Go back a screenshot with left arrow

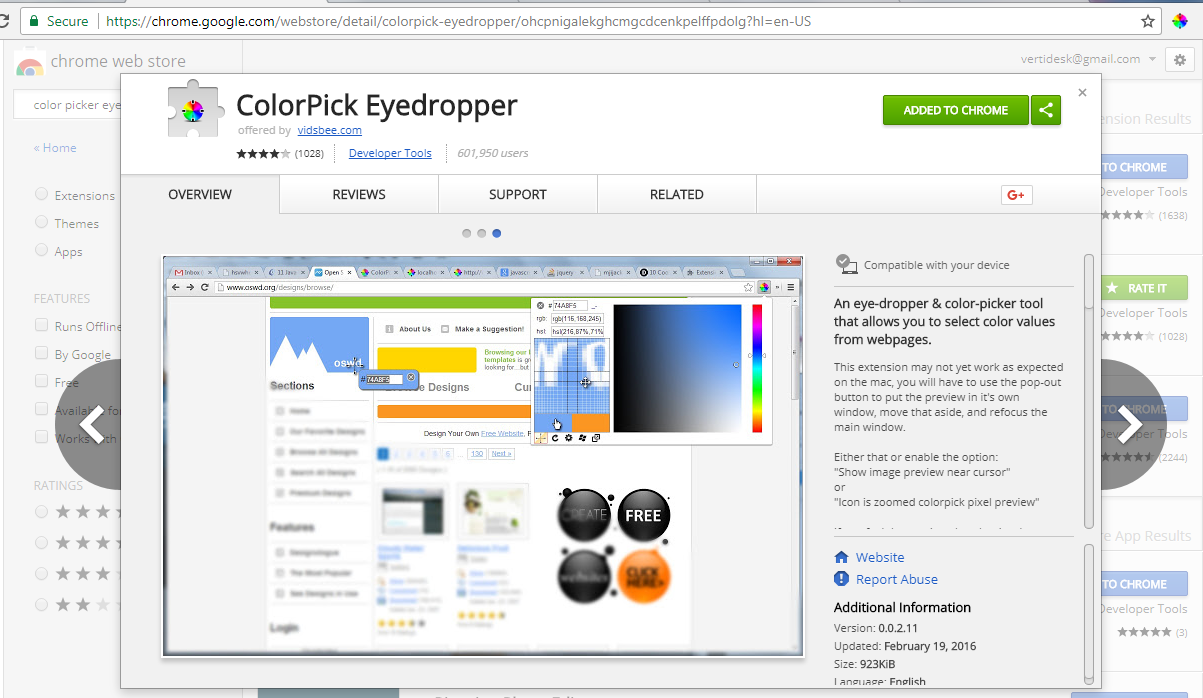(91, 424)
